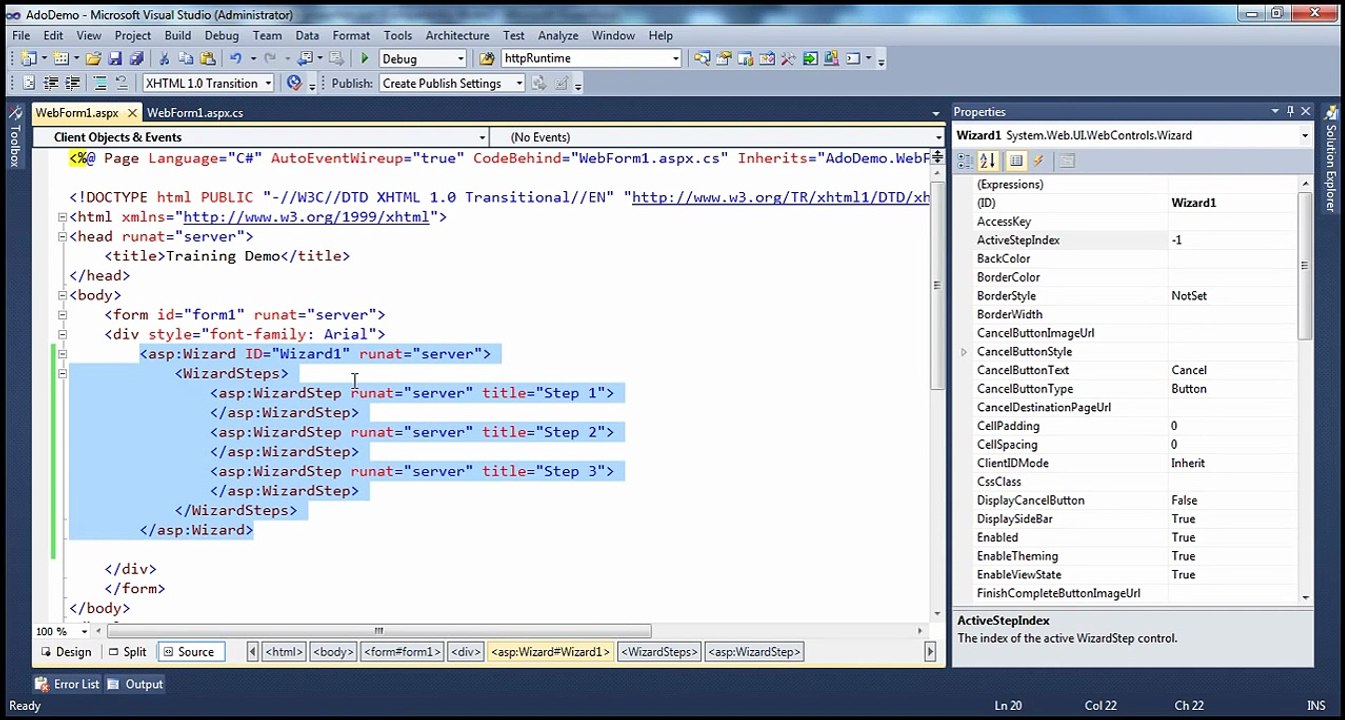Open the Solution Explorer side tab
Screen dimensions: 1345x720
tap(1330, 160)
